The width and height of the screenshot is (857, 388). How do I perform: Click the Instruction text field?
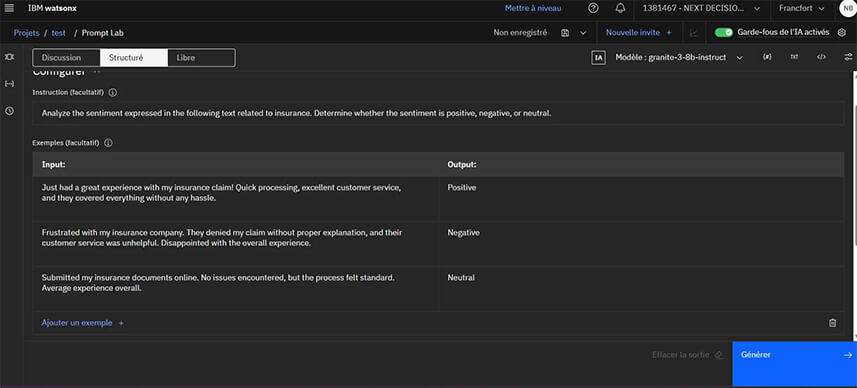(438, 114)
